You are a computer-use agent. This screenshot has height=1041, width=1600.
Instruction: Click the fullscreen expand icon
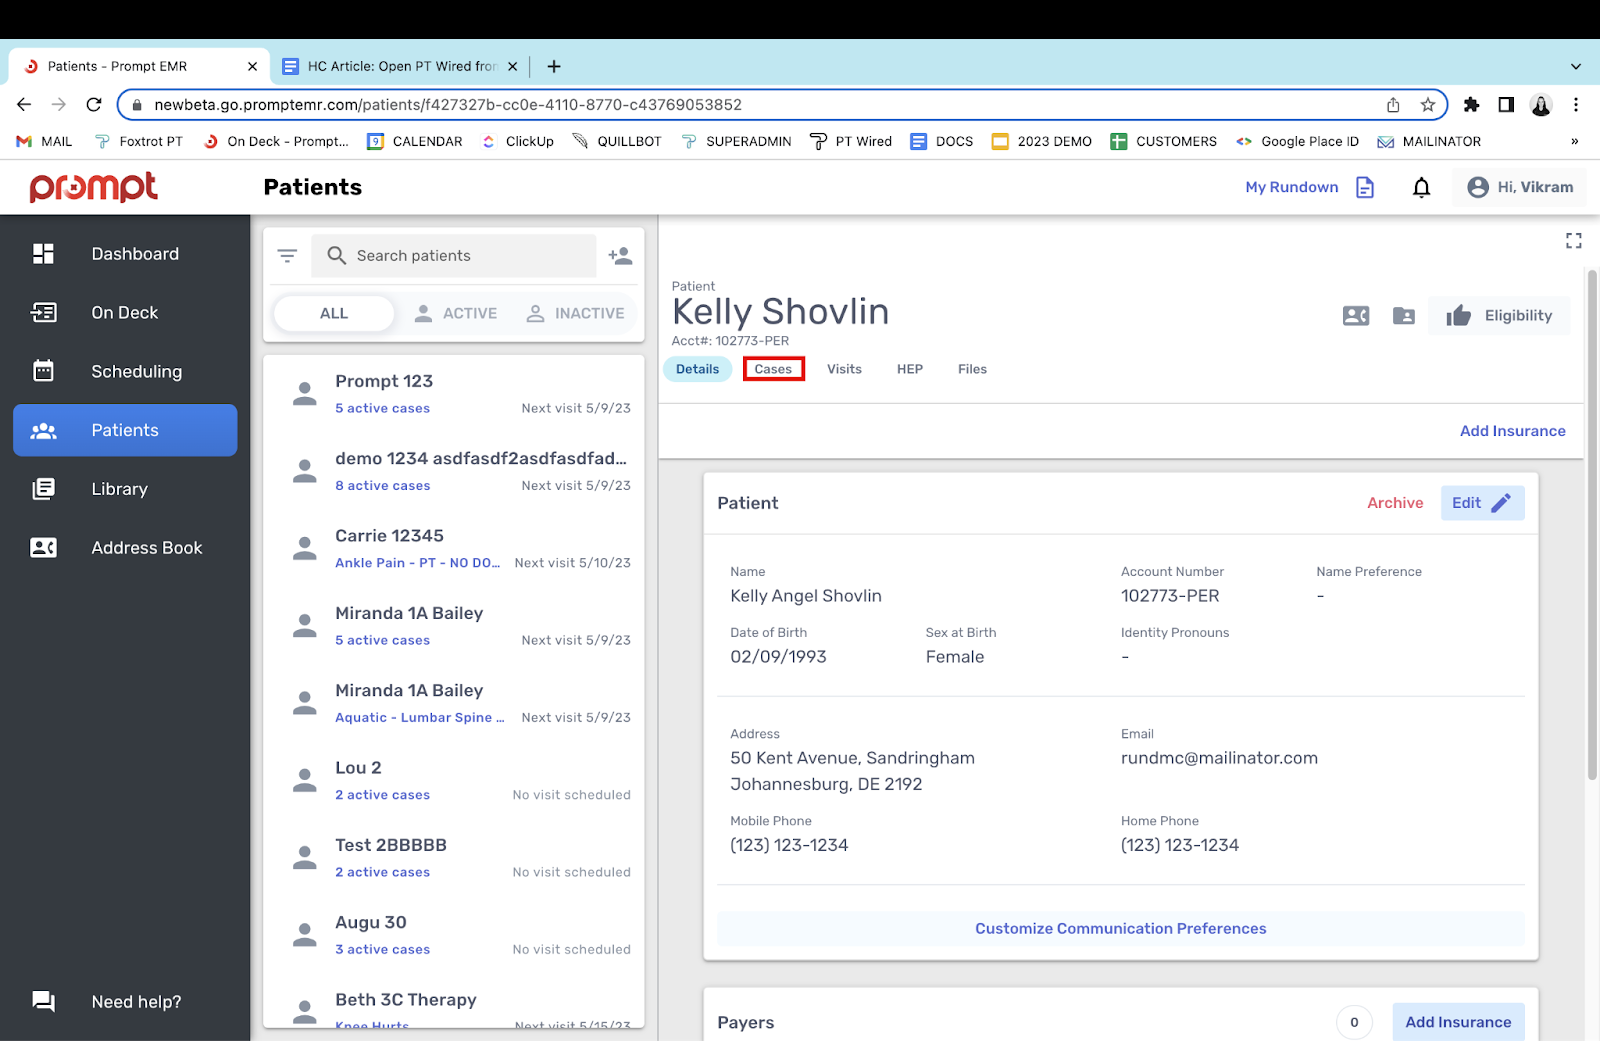(x=1573, y=241)
